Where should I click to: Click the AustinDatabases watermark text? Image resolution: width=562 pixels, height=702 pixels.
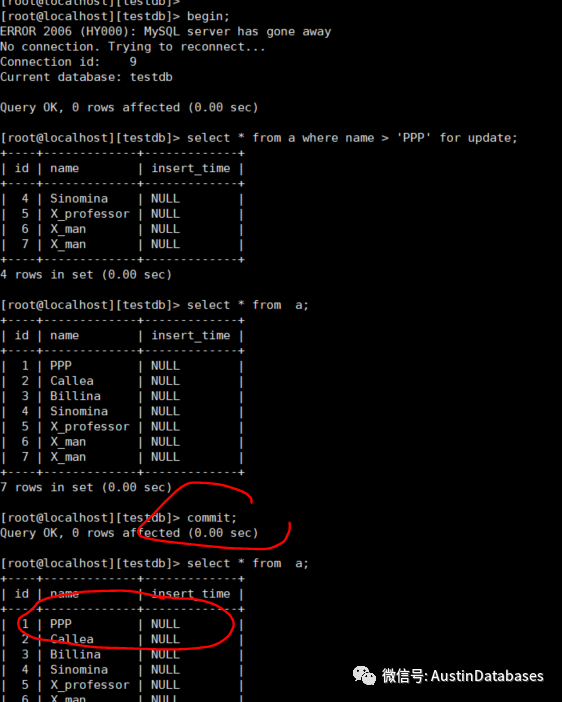pos(487,676)
